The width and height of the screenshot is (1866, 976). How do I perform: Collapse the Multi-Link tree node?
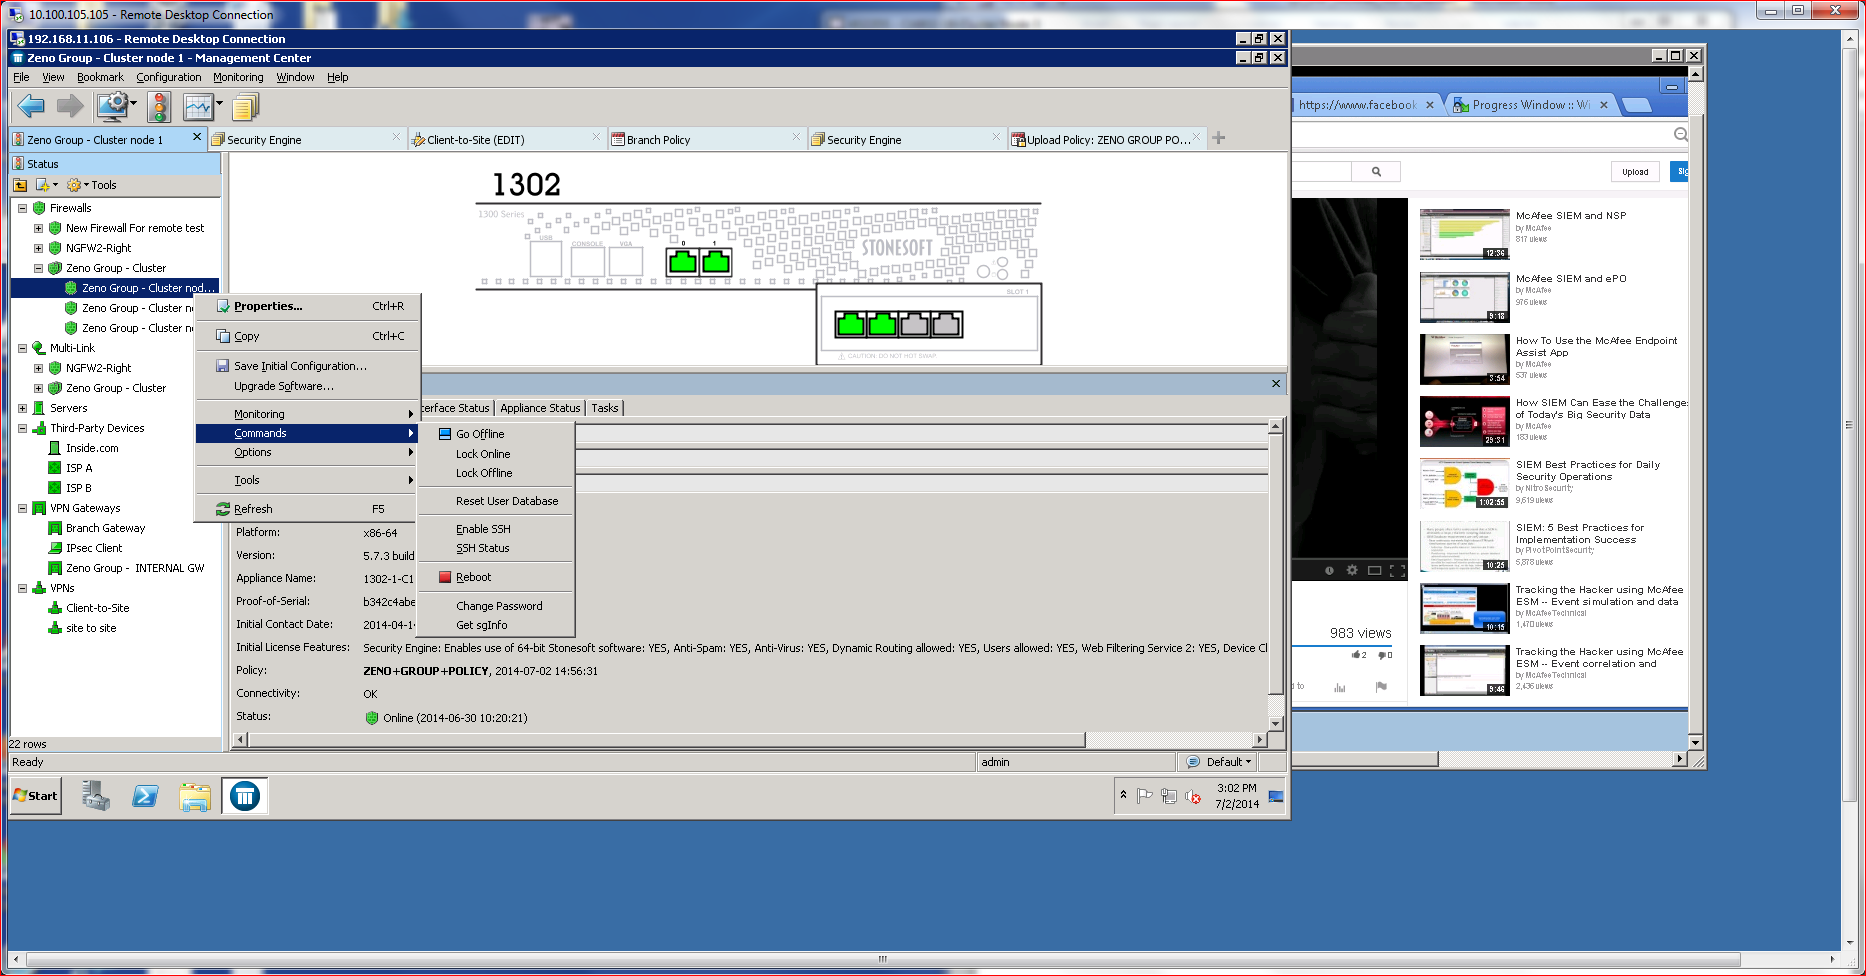coord(22,348)
